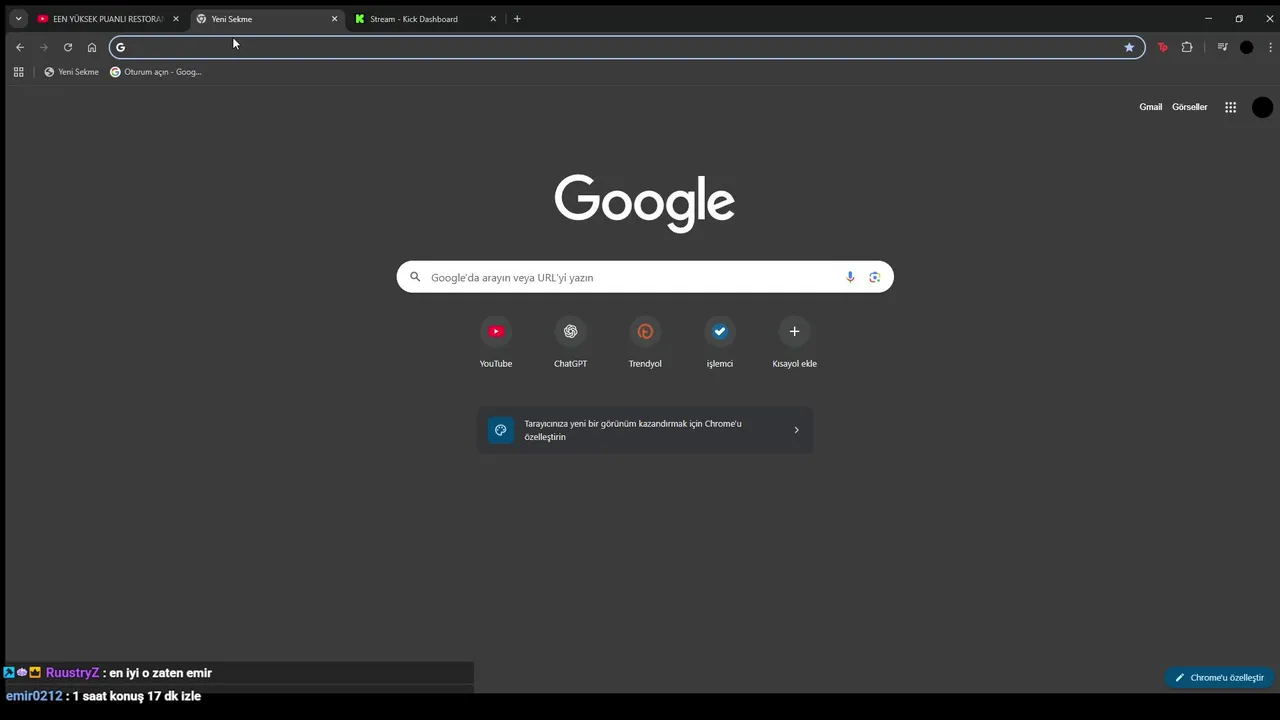Start voice search with microphone icon
The image size is (1280, 720).
[x=850, y=277]
